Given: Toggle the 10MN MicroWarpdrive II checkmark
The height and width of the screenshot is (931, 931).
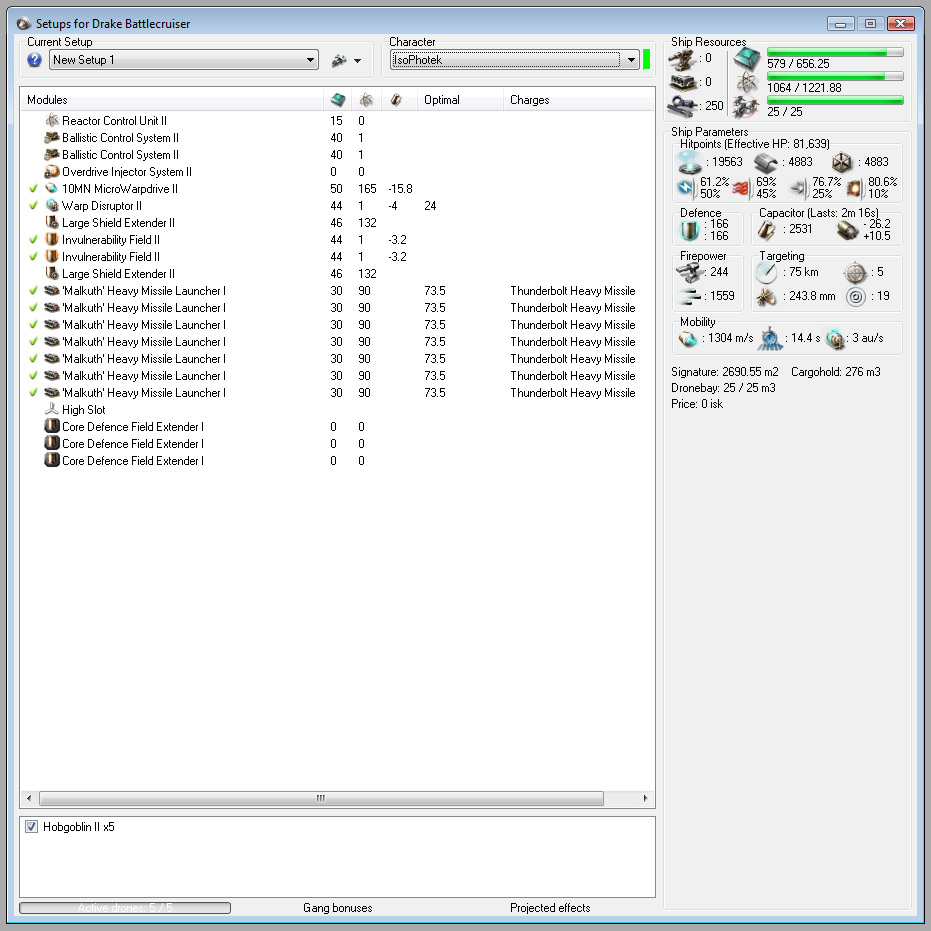Looking at the screenshot, I should pyautogui.click(x=33, y=189).
